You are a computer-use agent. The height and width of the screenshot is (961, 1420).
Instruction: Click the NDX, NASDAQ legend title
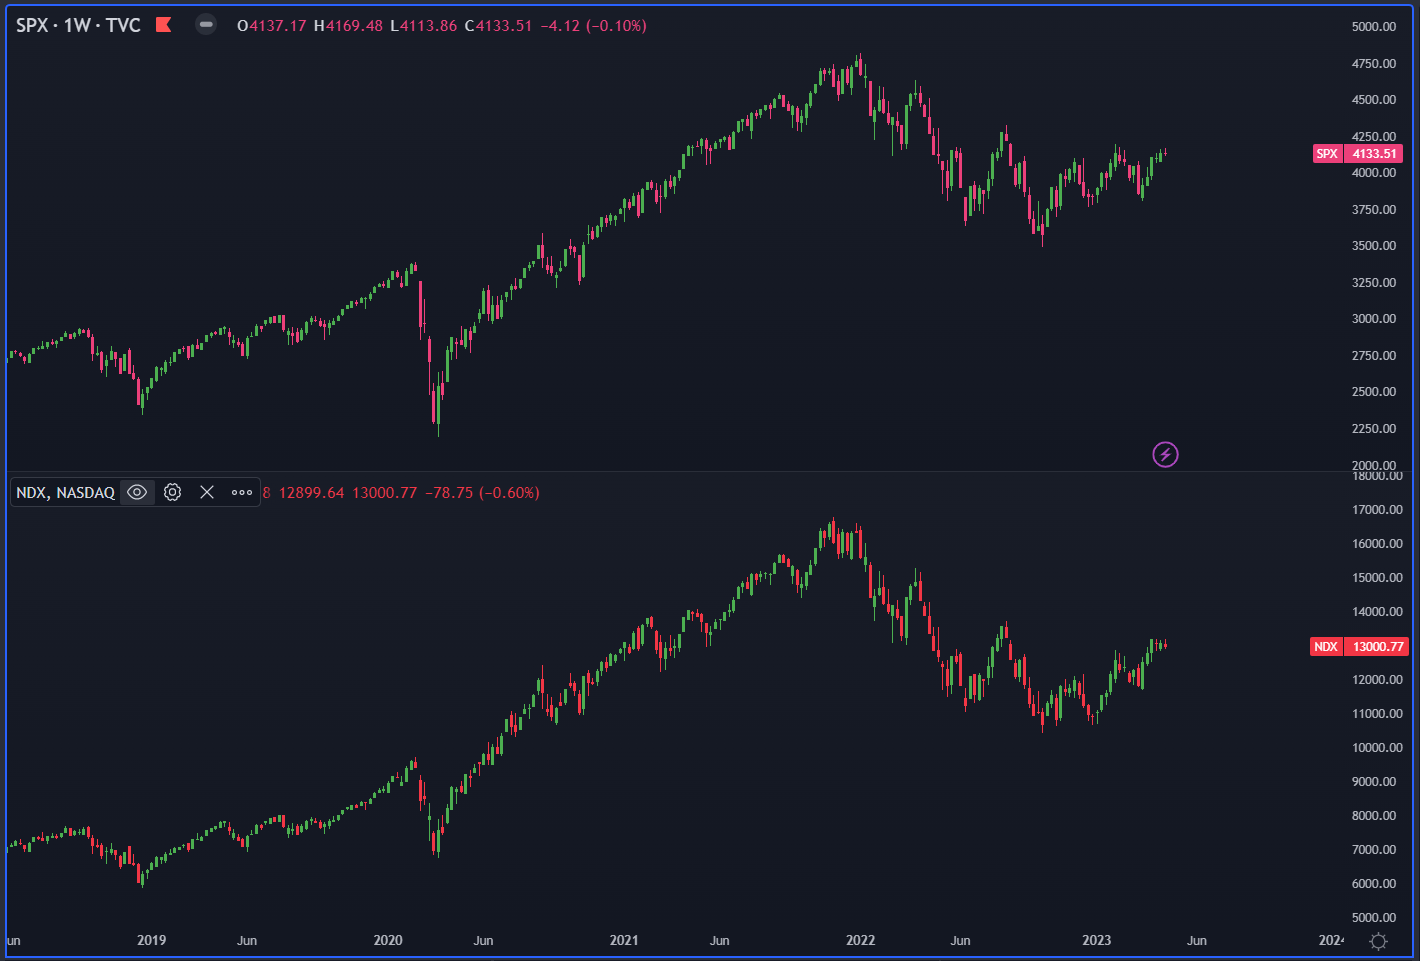point(65,492)
